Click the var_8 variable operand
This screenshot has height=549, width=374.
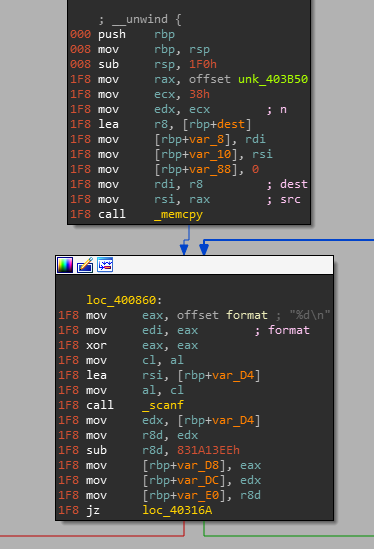click(x=207, y=139)
